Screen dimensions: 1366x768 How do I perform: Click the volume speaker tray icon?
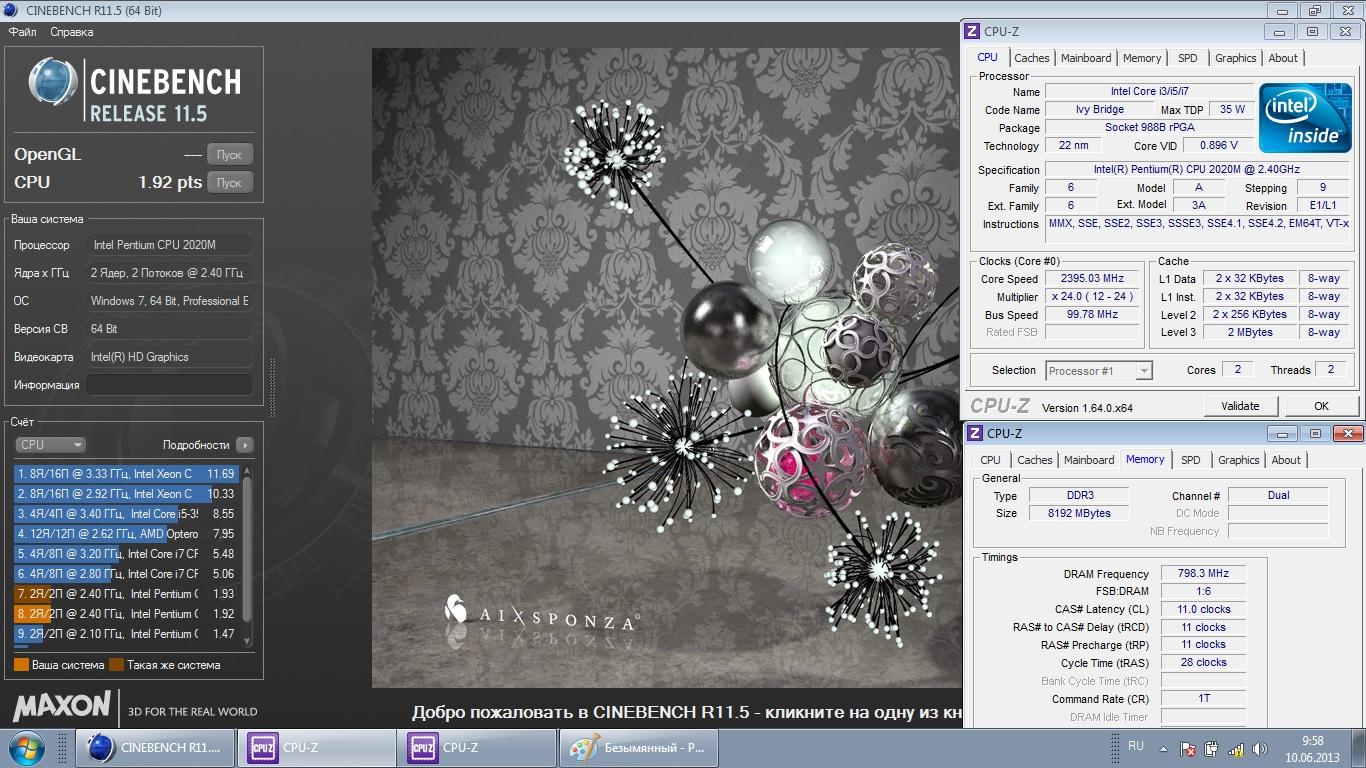pos(1259,749)
